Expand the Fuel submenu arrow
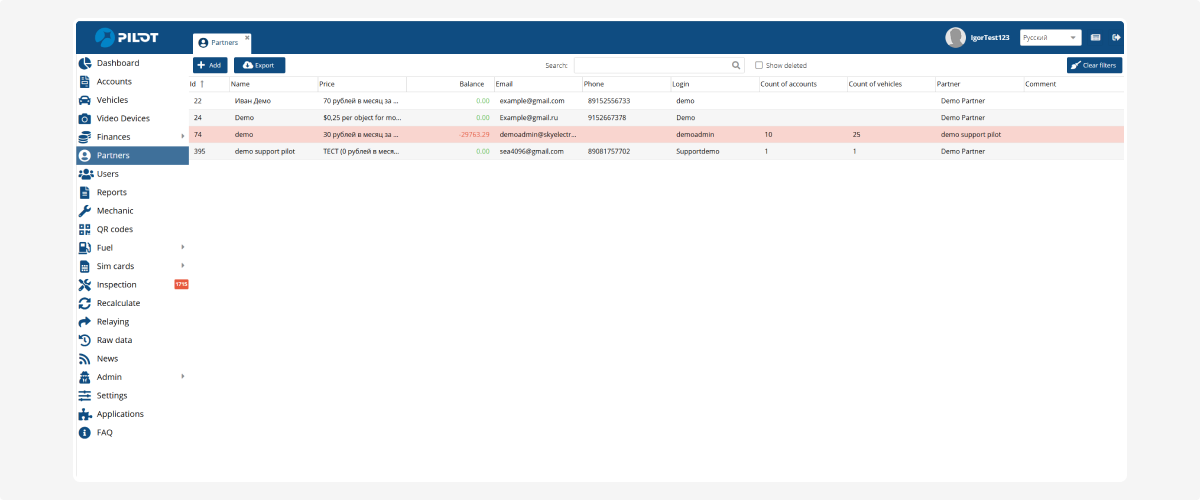Screen dimensions: 1200x500 click(x=182, y=247)
